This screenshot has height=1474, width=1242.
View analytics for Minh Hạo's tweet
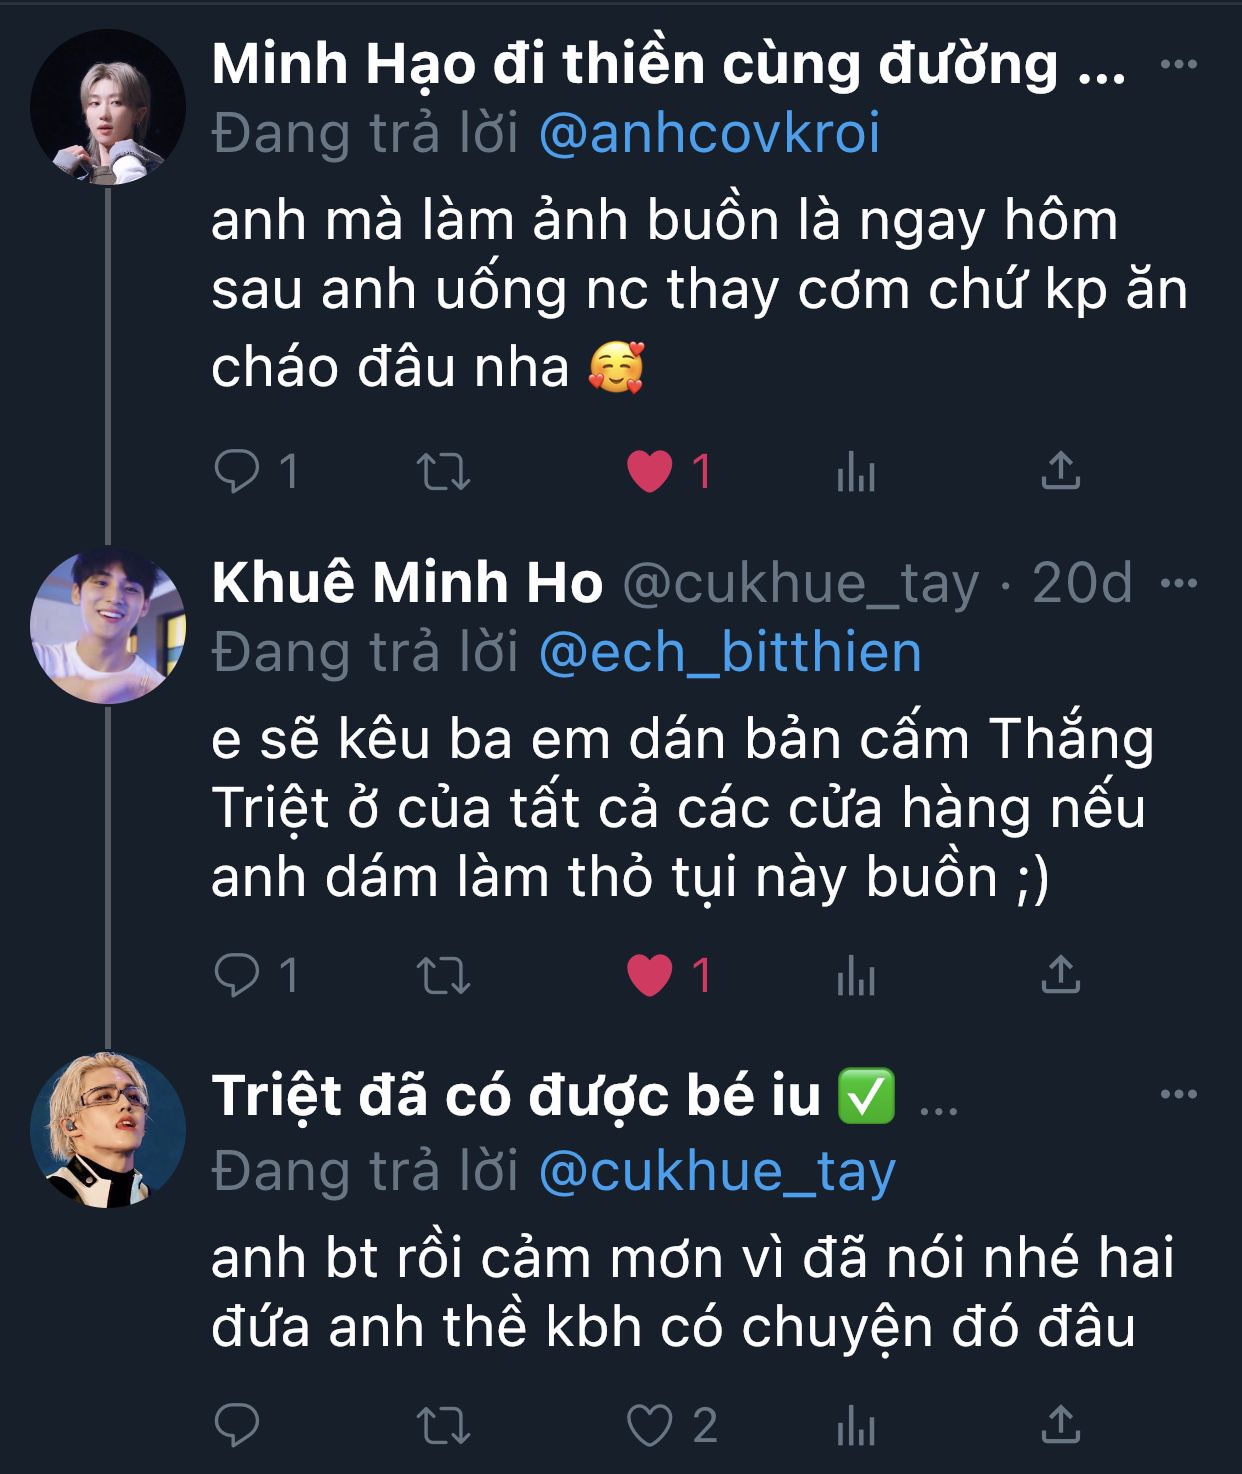coord(856,471)
